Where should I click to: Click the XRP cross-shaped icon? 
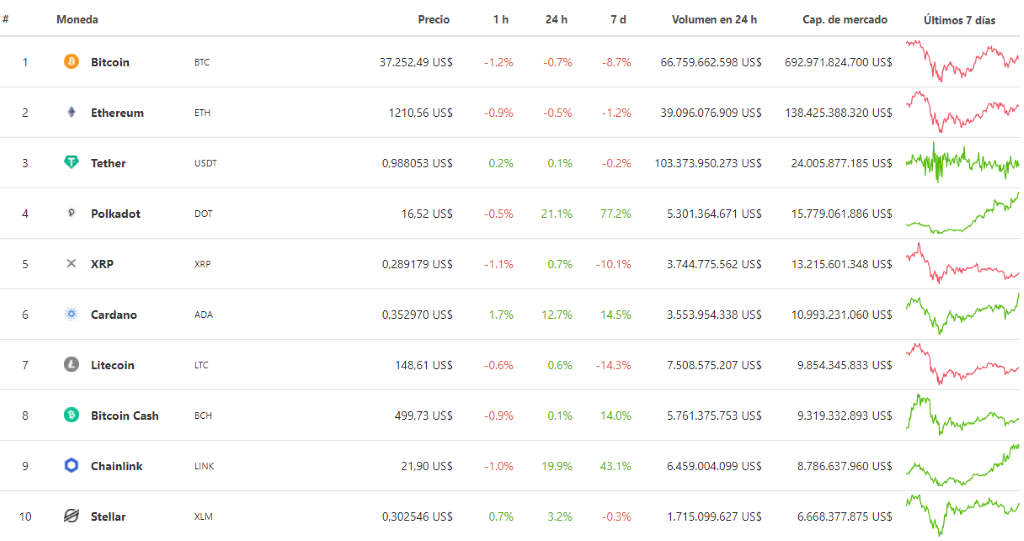pyautogui.click(x=71, y=263)
